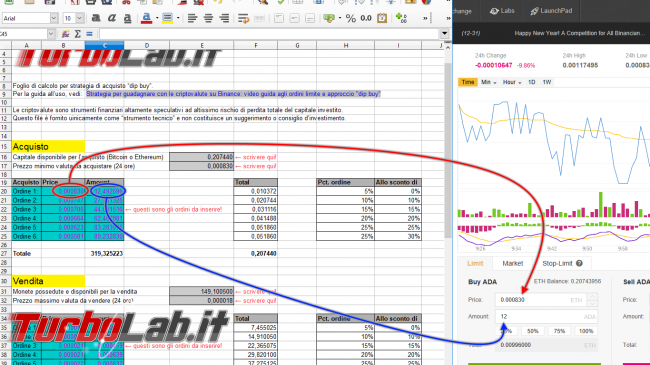Open the Hour interval dropdown on chart
650x365 pixels.
point(512,82)
